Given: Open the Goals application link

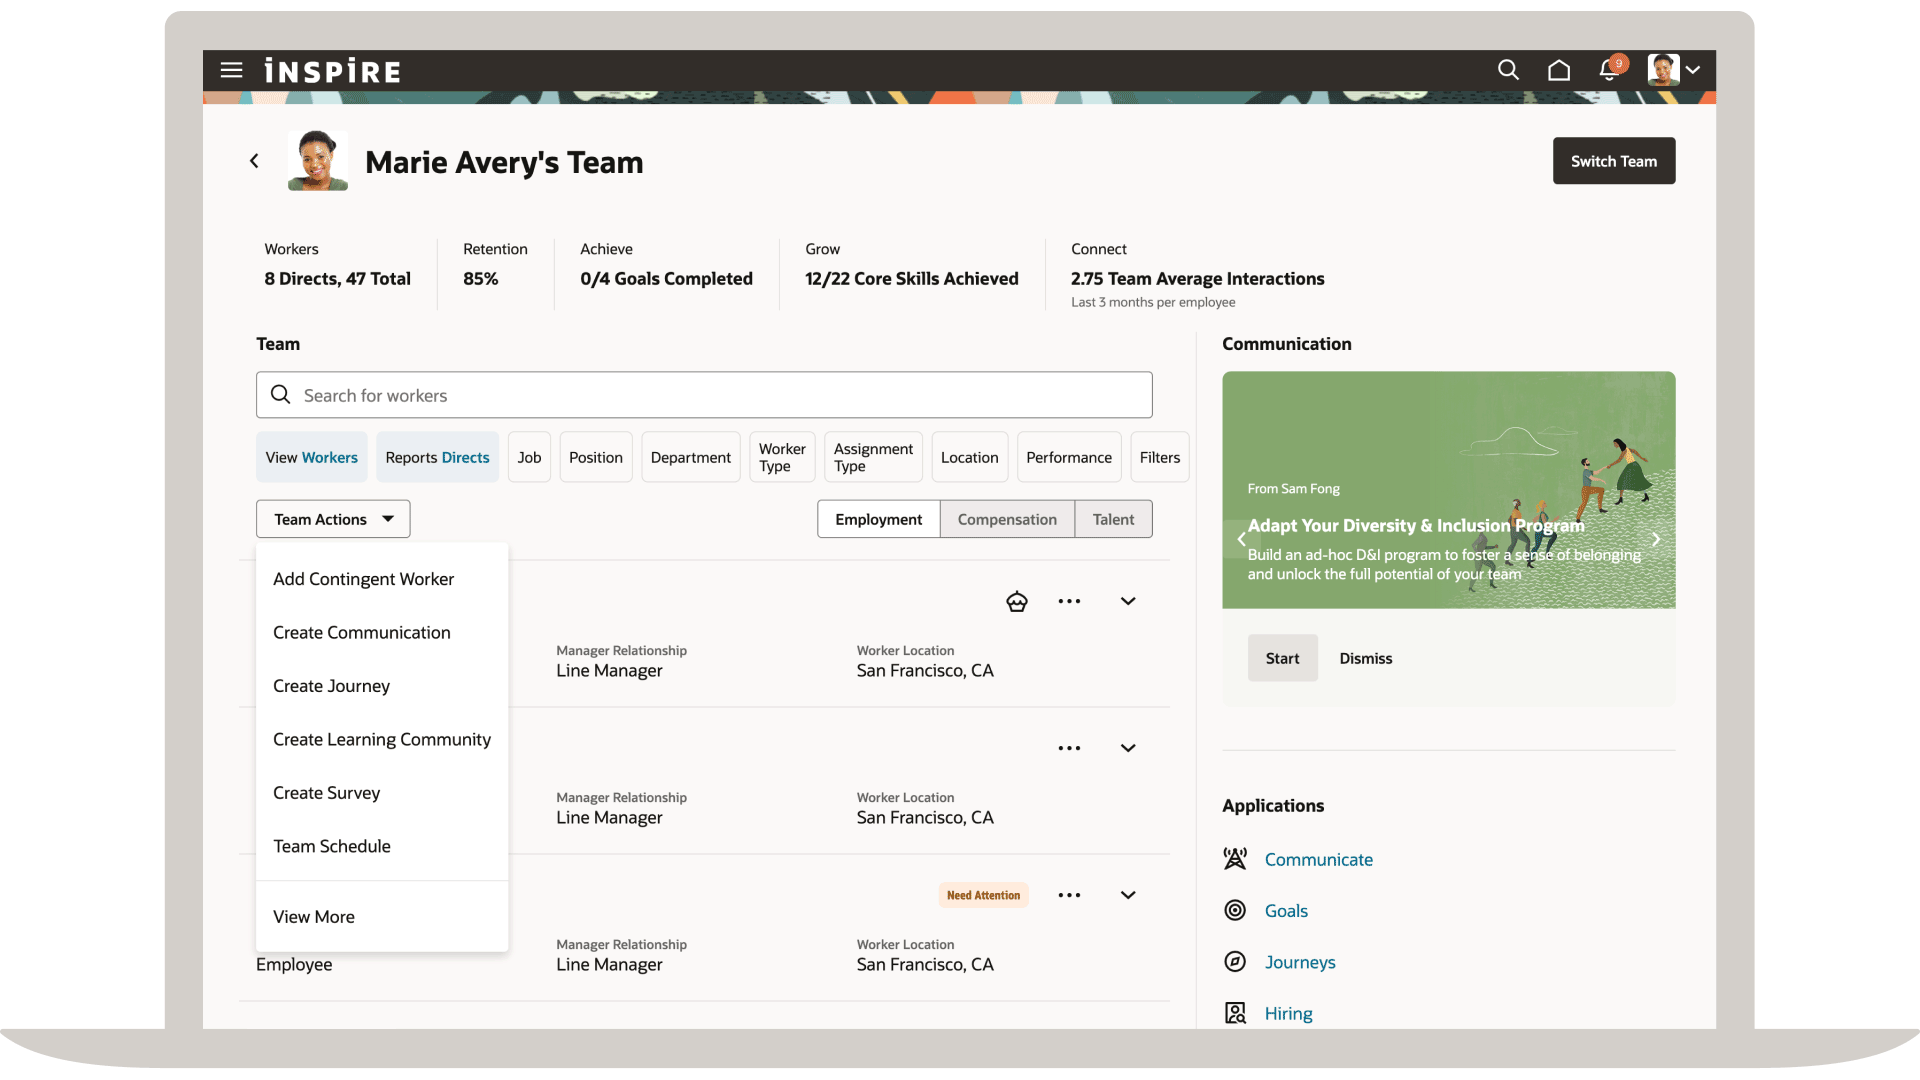Looking at the screenshot, I should coord(1286,911).
